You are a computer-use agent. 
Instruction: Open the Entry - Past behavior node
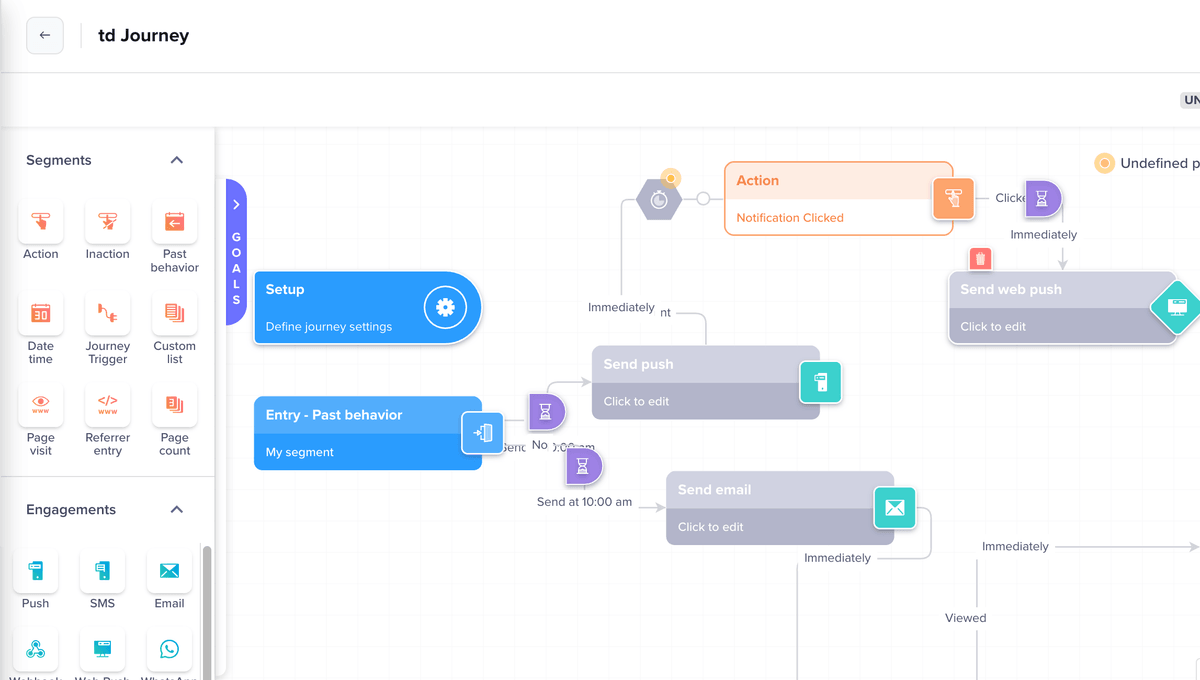click(x=367, y=433)
